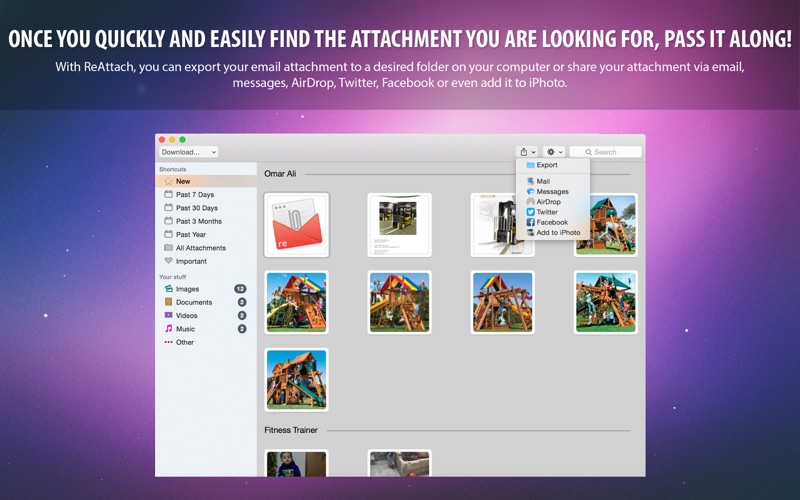Show Other category
800x500 pixels.
[x=206, y=342]
